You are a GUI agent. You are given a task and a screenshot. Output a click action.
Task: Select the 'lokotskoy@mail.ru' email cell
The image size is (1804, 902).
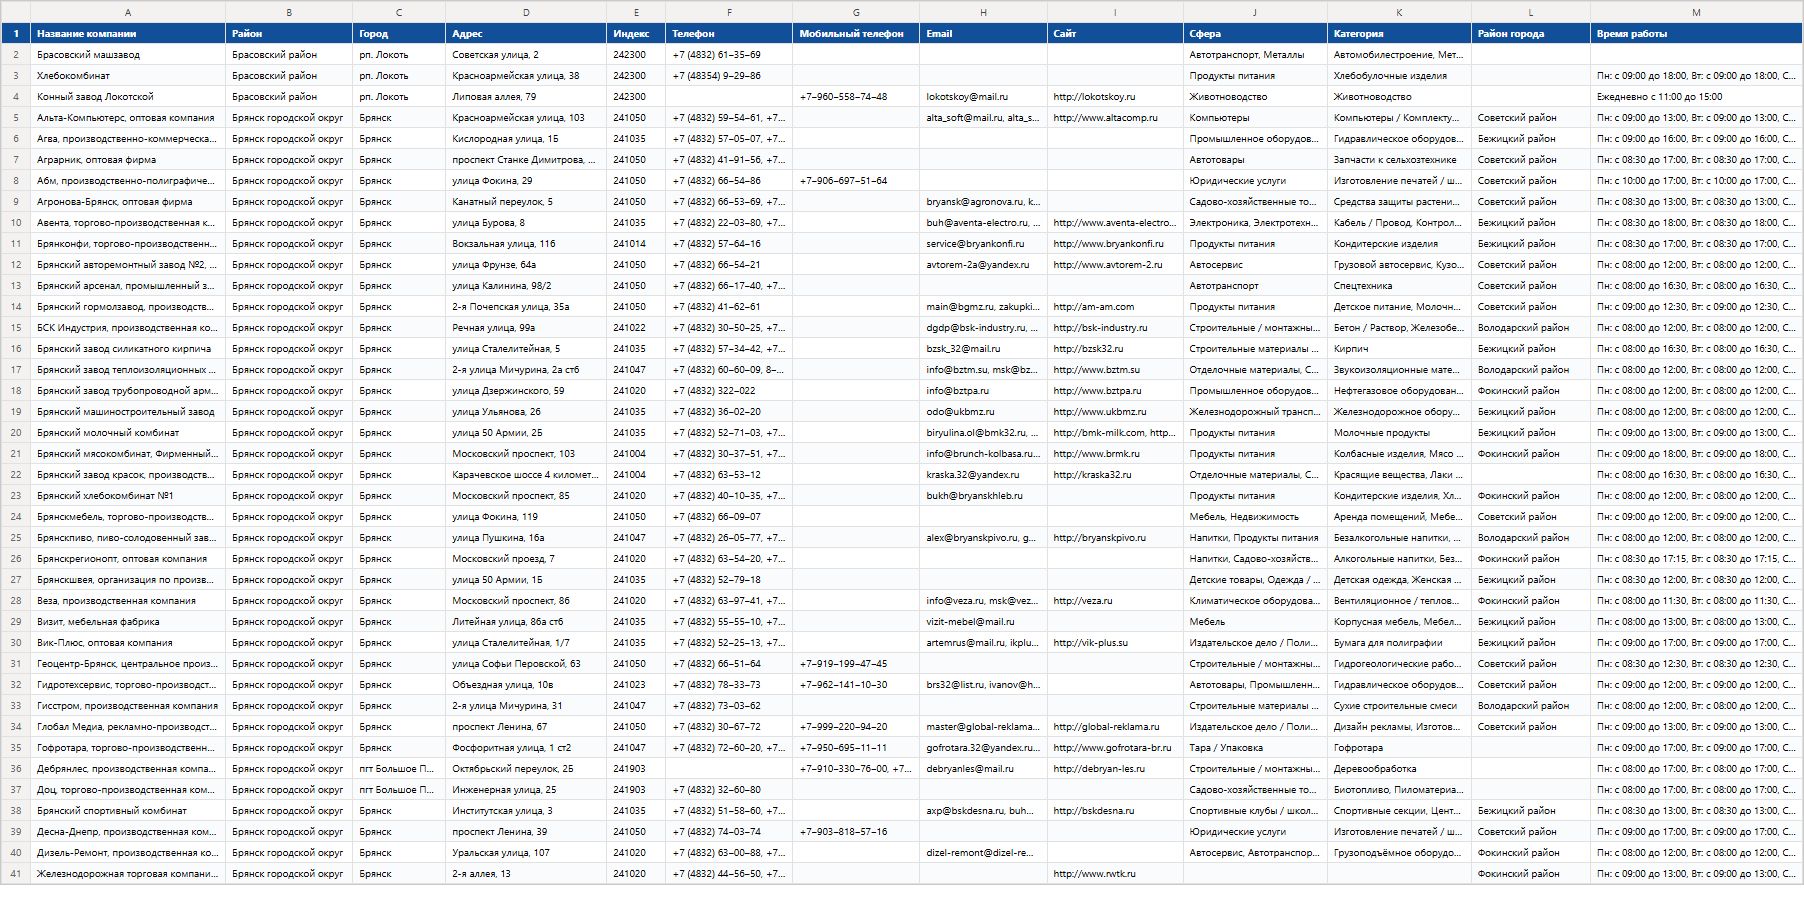pyautogui.click(x=983, y=97)
